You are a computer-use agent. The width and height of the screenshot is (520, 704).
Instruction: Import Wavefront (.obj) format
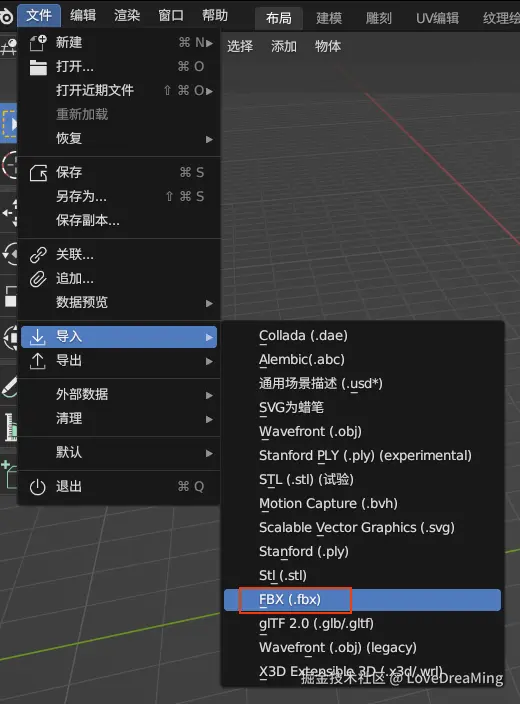click(x=362, y=431)
